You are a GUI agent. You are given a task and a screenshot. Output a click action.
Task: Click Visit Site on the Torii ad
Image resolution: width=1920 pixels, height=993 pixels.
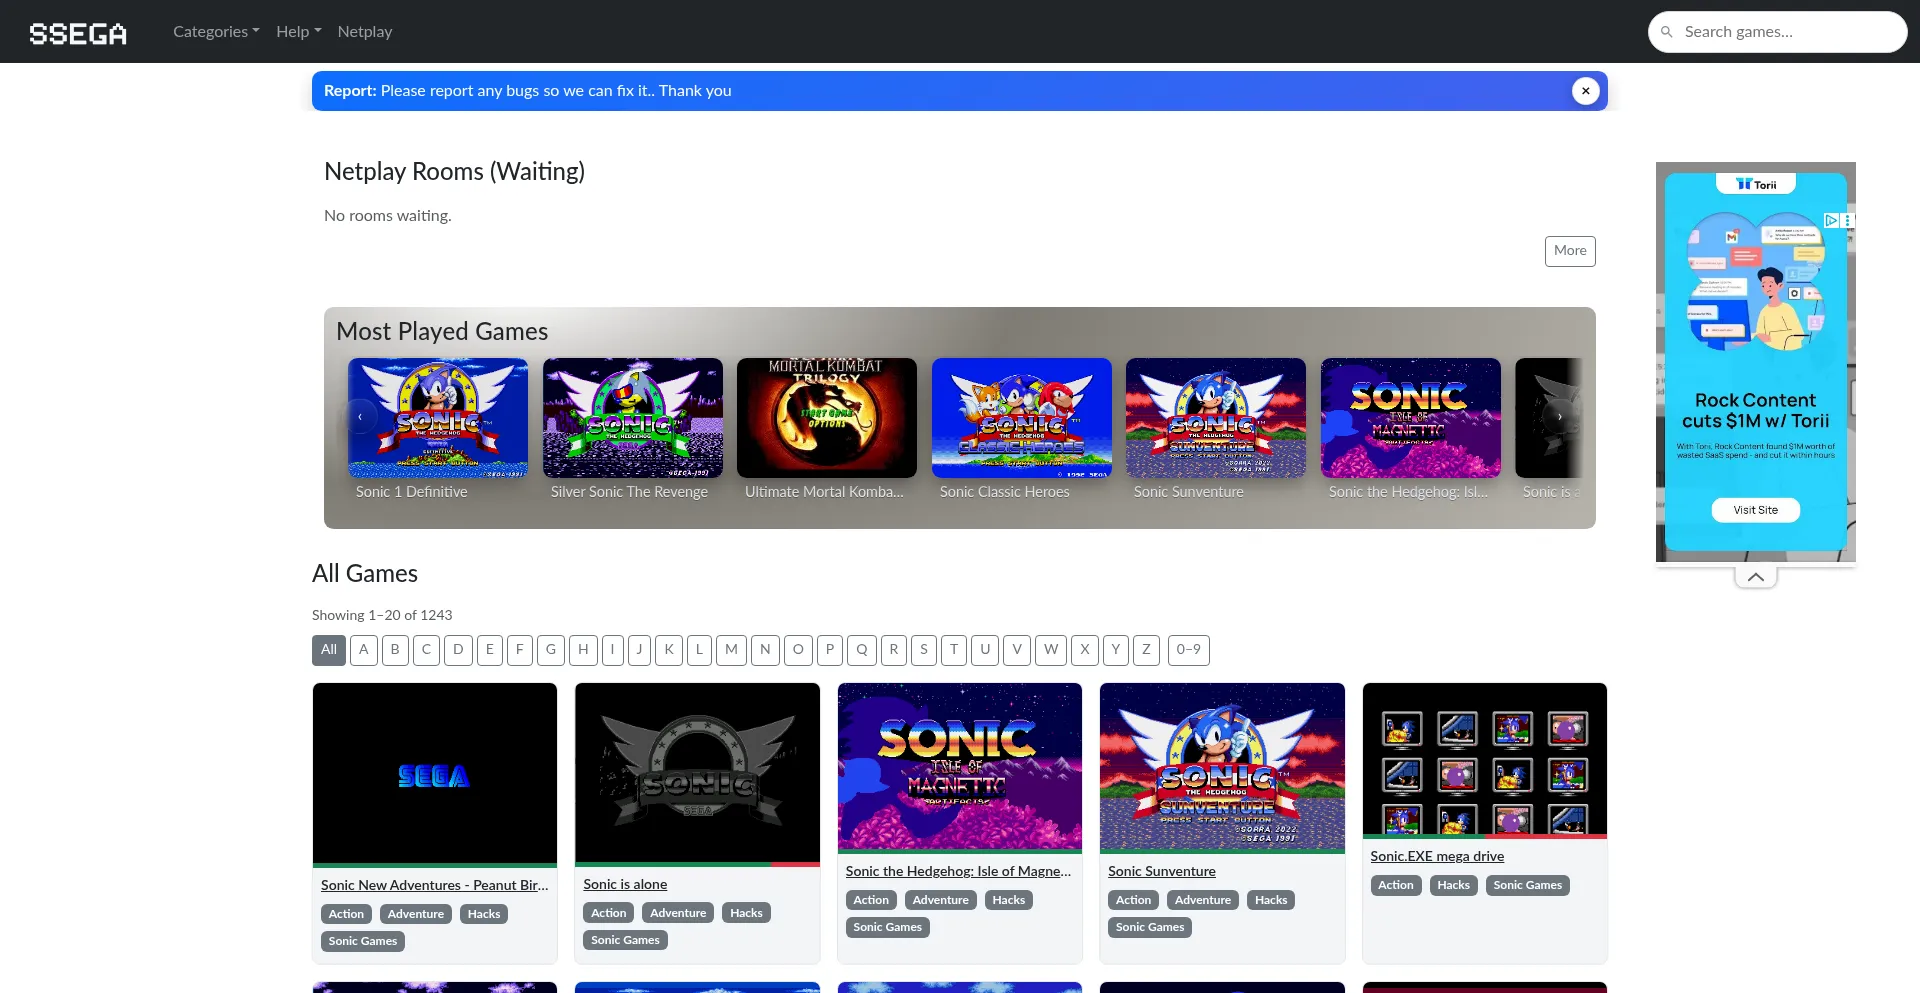pyautogui.click(x=1755, y=510)
